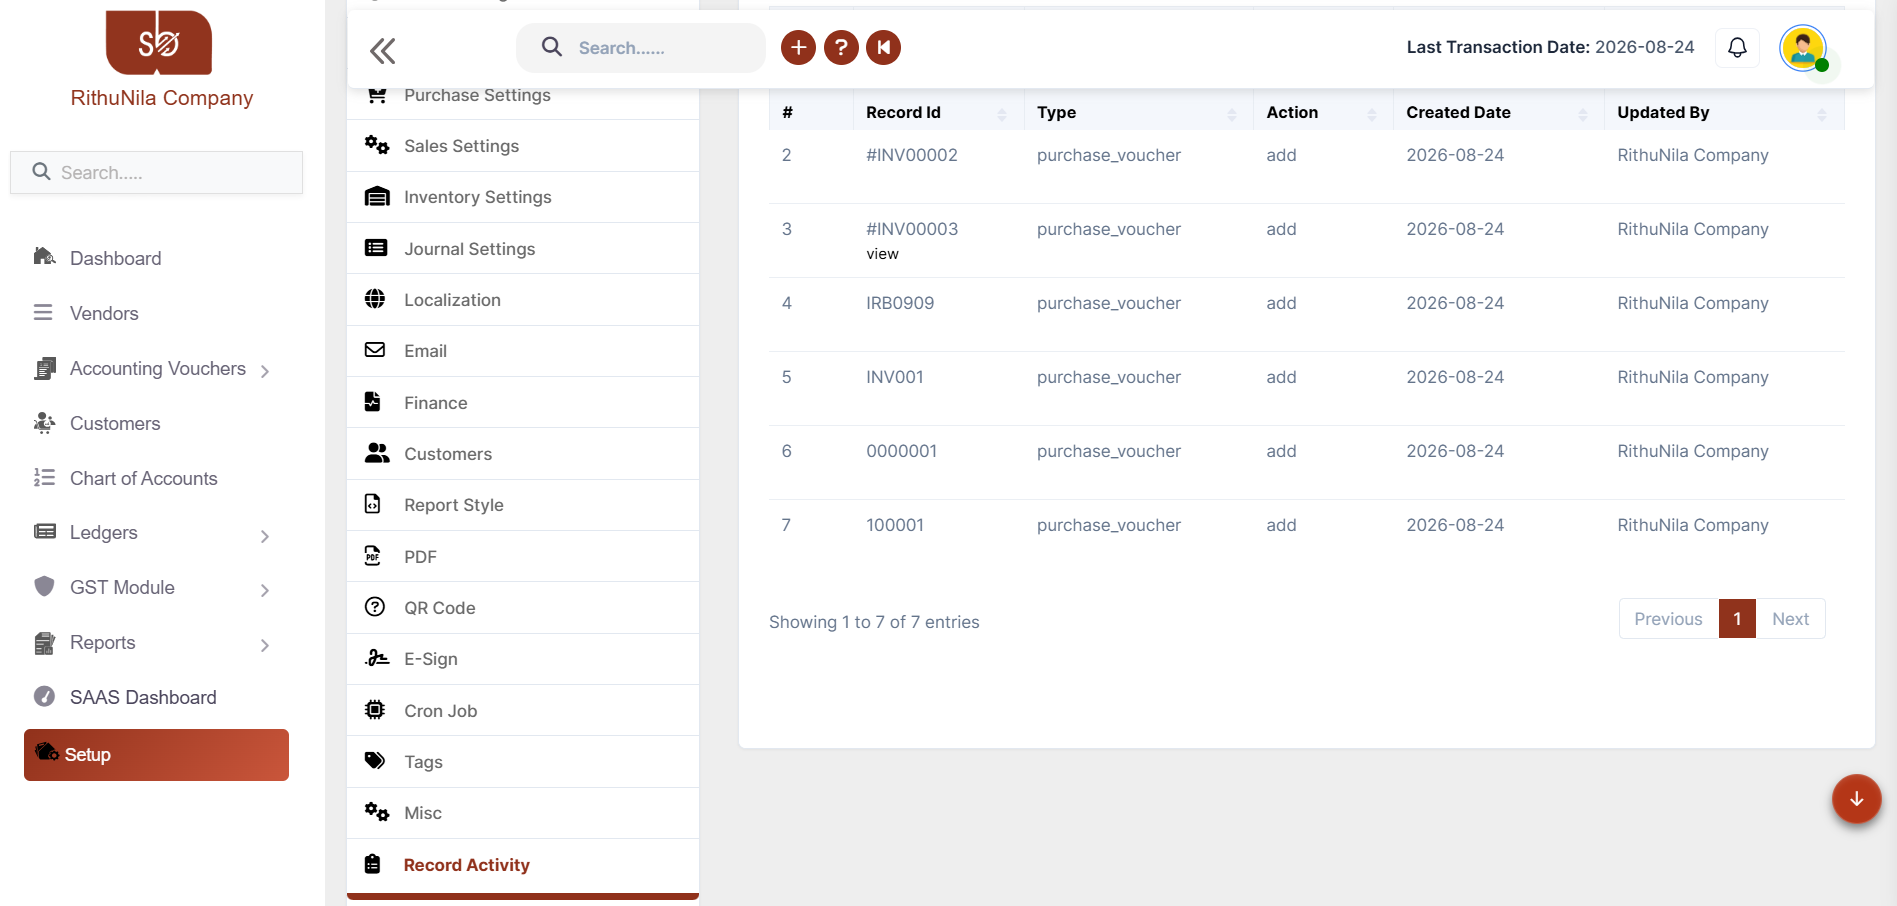The width and height of the screenshot is (1897, 906).
Task: Click 'Showing 1 to 7 of 7 entries'
Action: pos(874,622)
